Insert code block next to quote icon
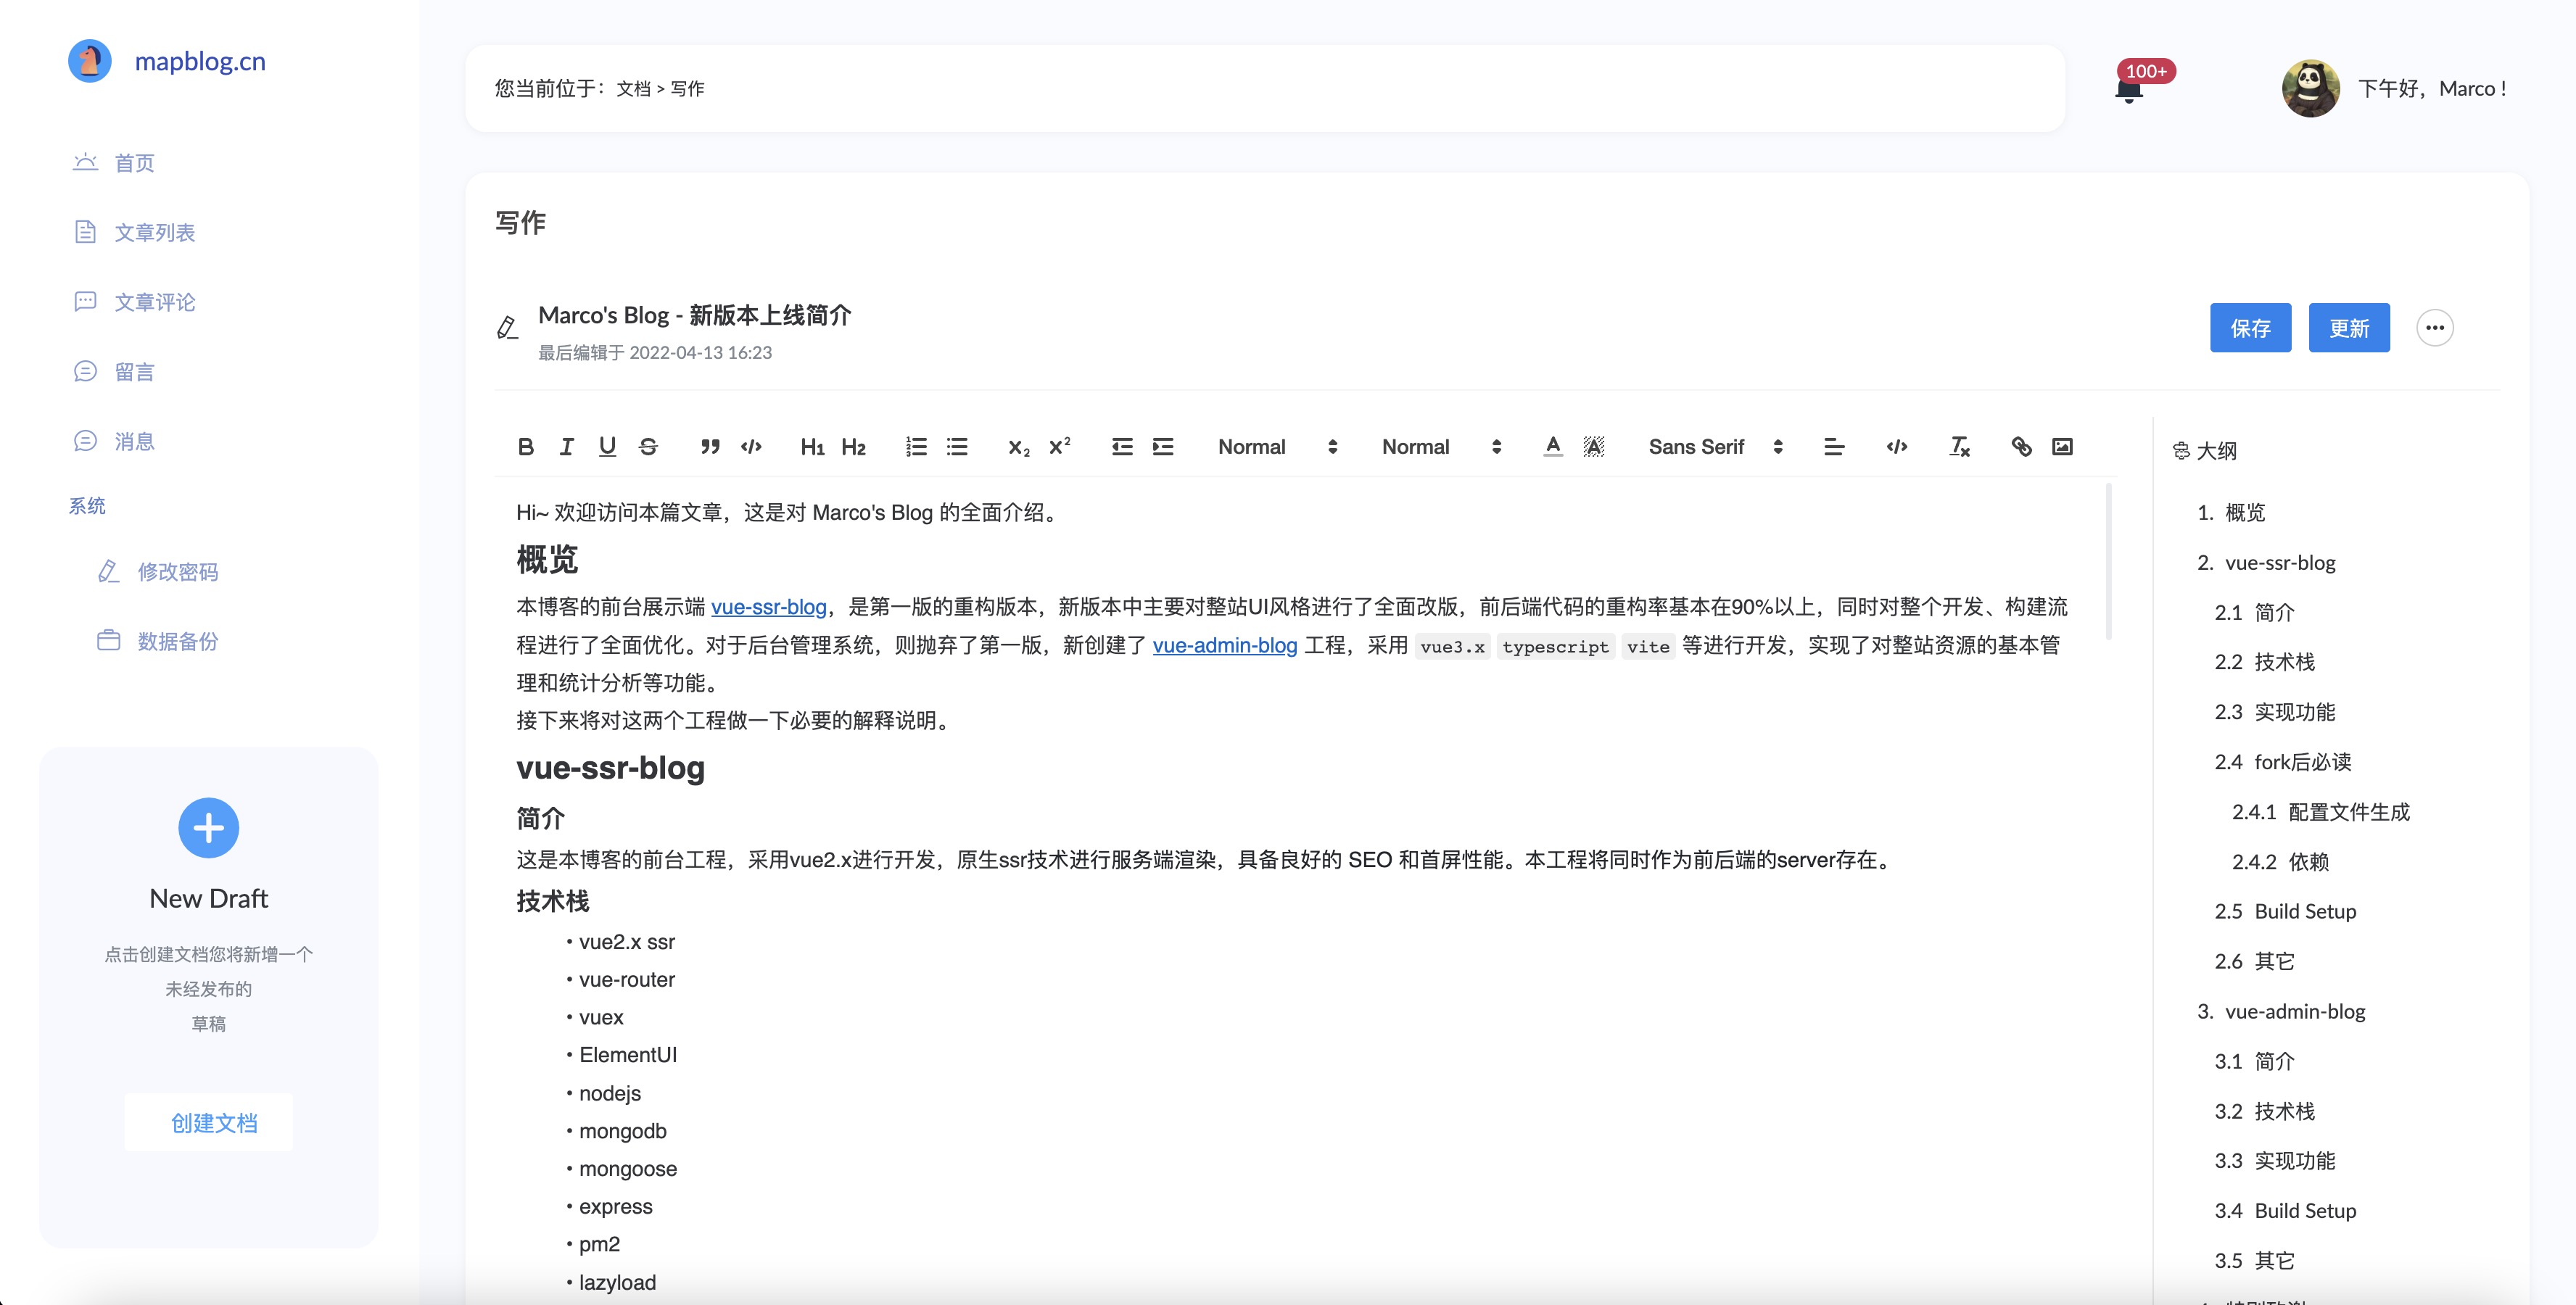This screenshot has height=1305, width=2576. point(751,447)
